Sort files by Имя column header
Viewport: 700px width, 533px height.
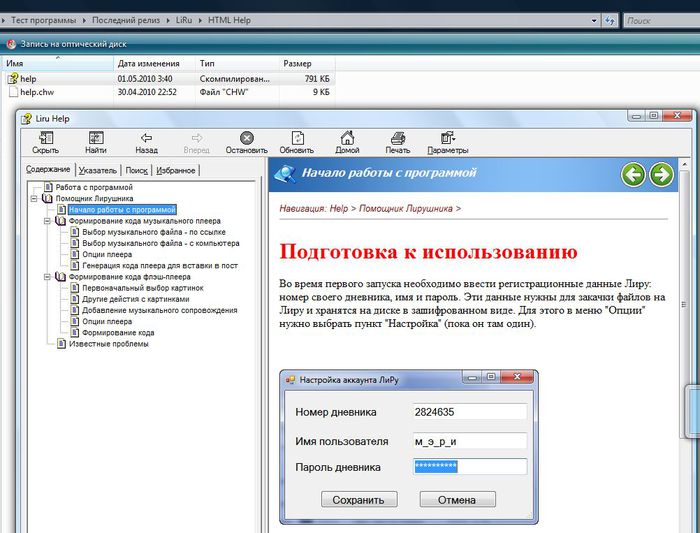[x=57, y=63]
